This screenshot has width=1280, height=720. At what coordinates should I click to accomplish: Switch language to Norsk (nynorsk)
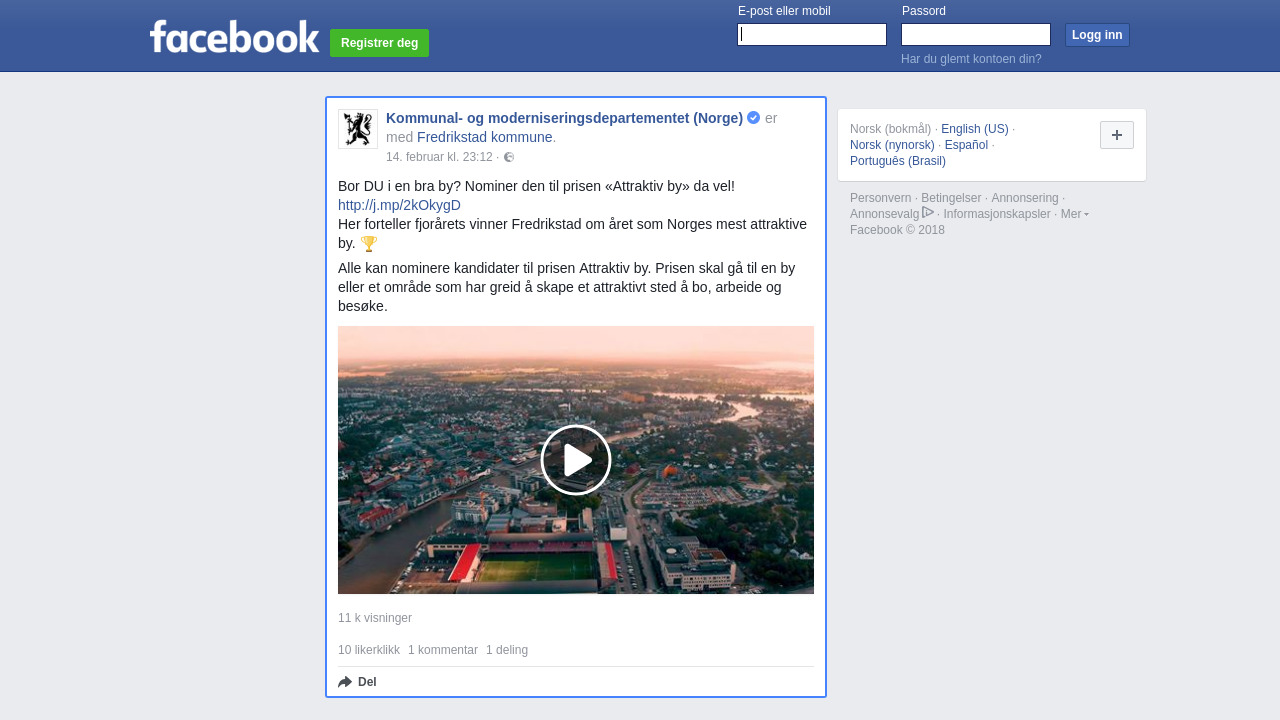892,145
